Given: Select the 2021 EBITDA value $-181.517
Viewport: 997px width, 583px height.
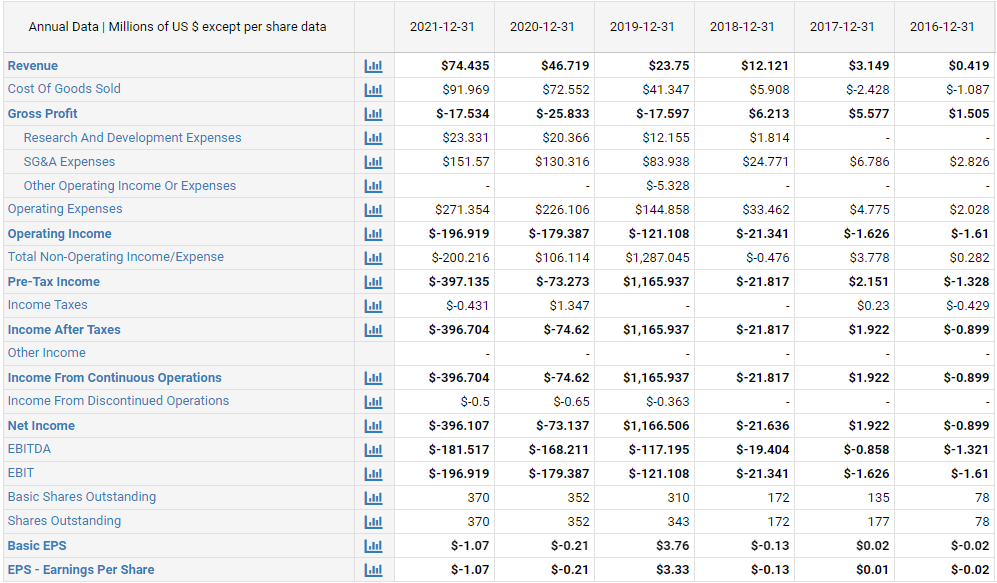Looking at the screenshot, I should click(459, 449).
